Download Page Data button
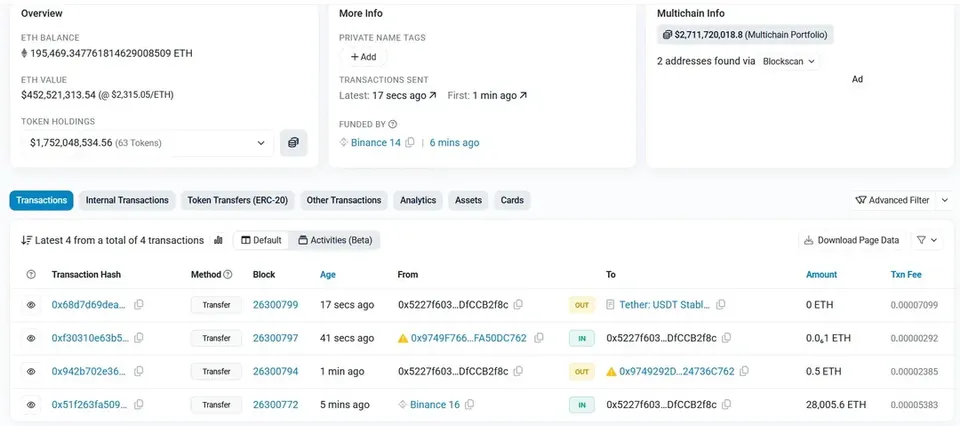The image size is (960, 426). coord(852,241)
